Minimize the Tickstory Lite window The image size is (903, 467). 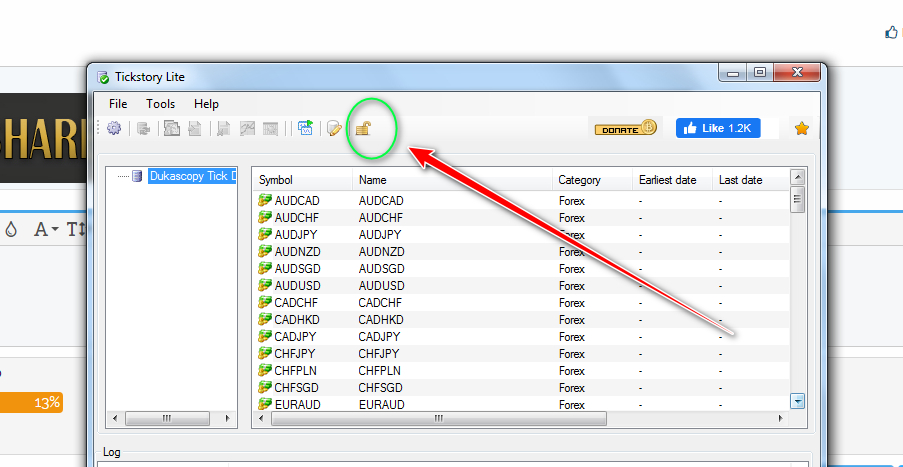click(x=733, y=73)
